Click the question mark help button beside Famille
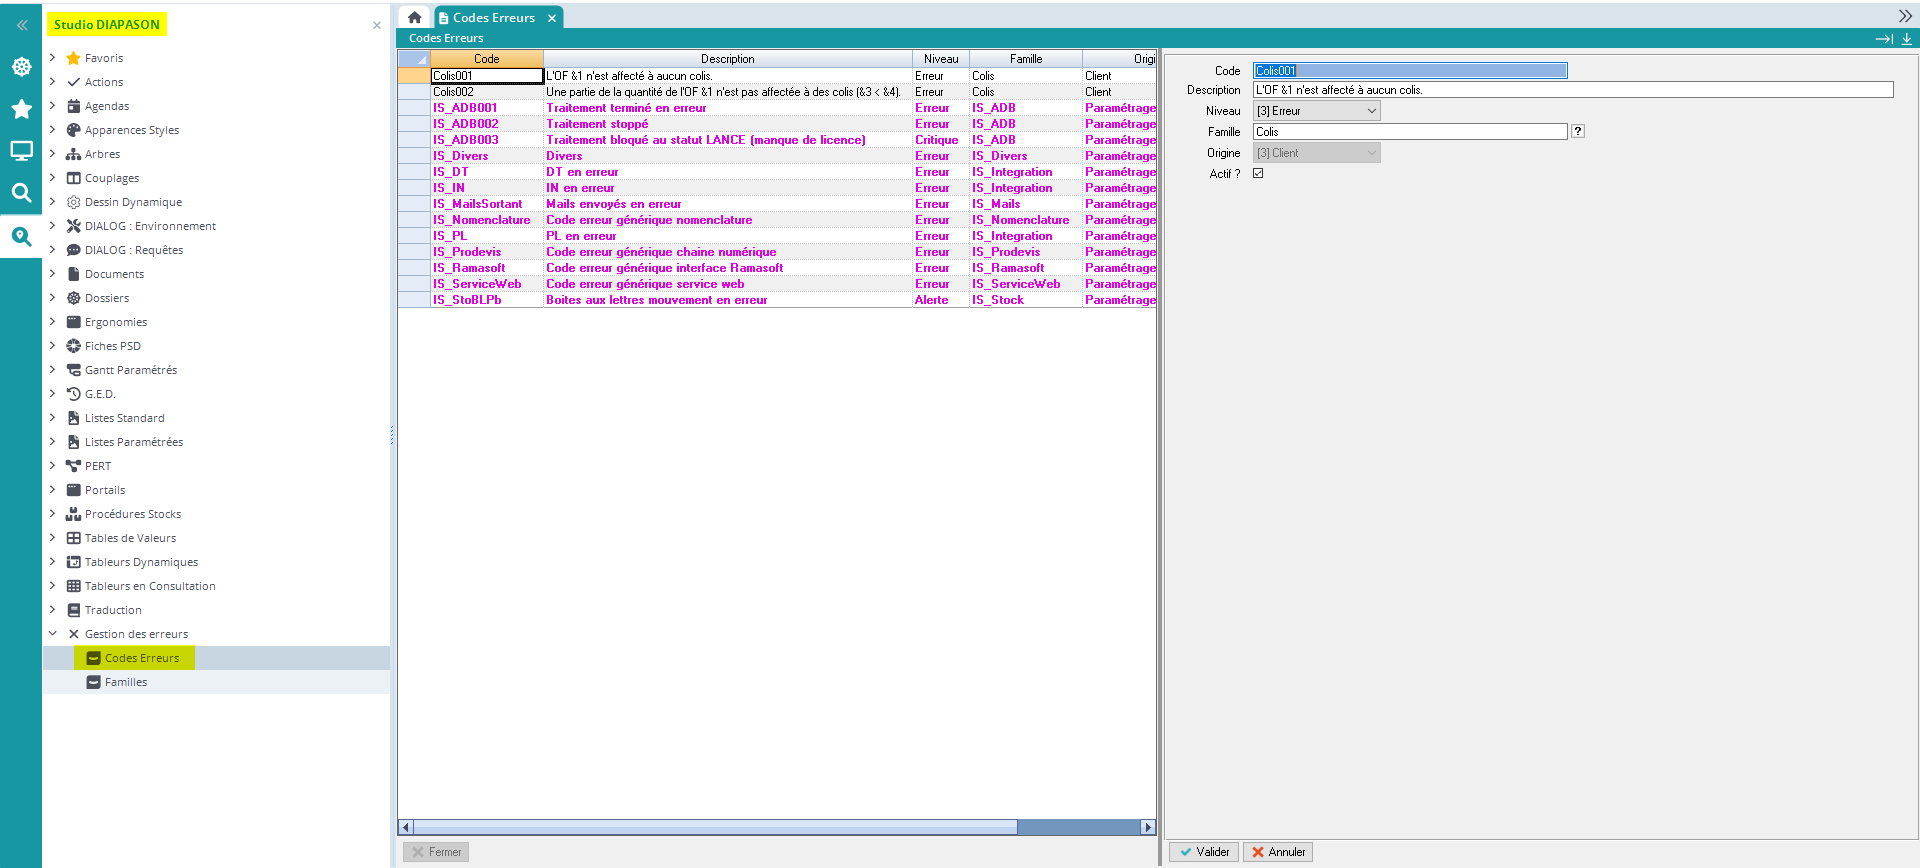The image size is (1920, 868). tap(1577, 131)
